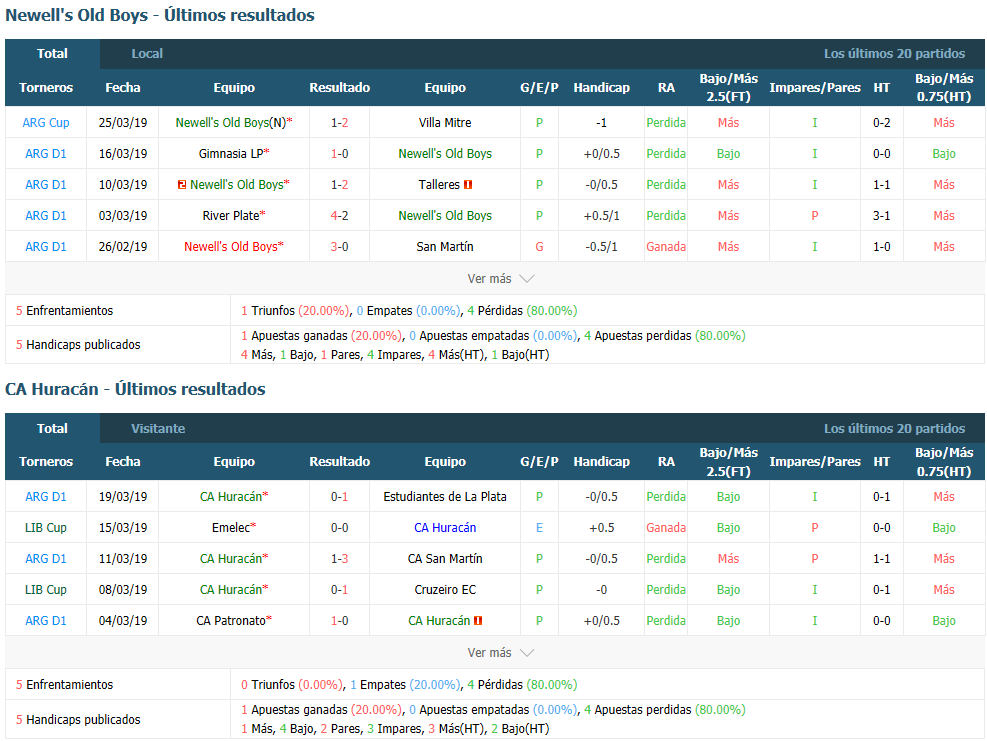Open ARG D1 link for River Plate match

(x=46, y=216)
